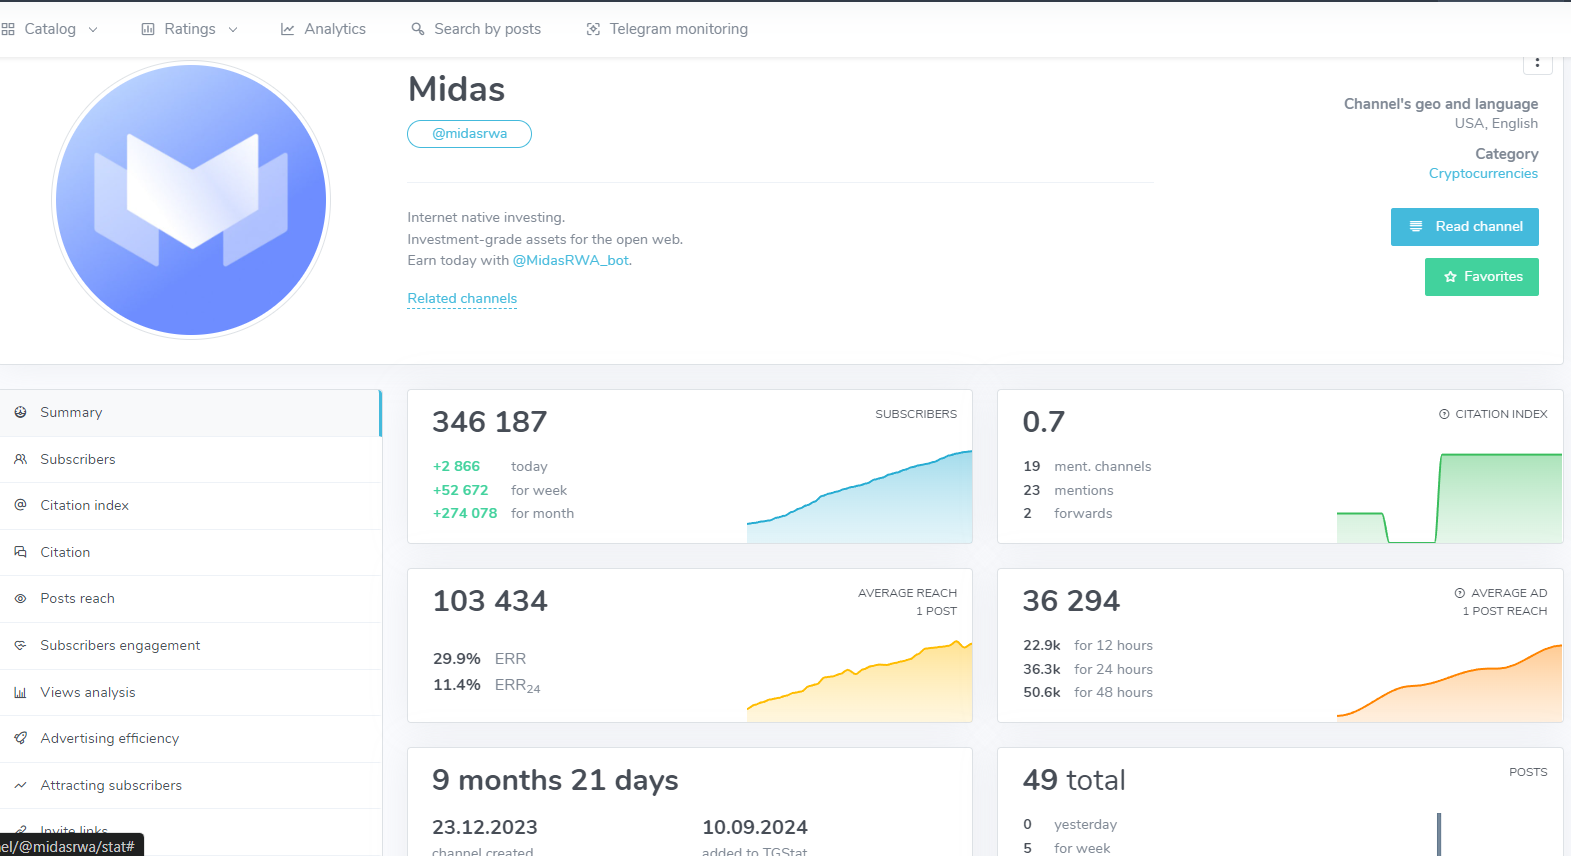Screen dimensions: 1571x856
Task: Open the Subscribers sidebar section
Action: tap(190, 459)
